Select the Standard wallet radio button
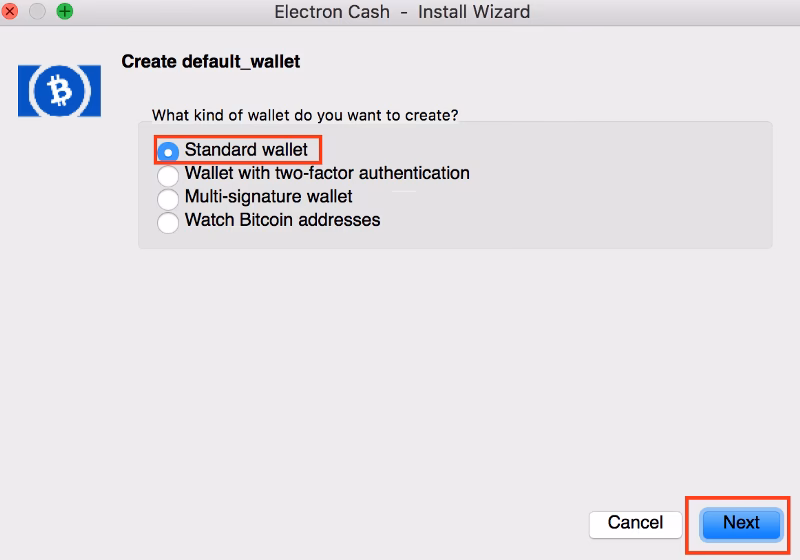Image resolution: width=800 pixels, height=560 pixels. [168, 151]
